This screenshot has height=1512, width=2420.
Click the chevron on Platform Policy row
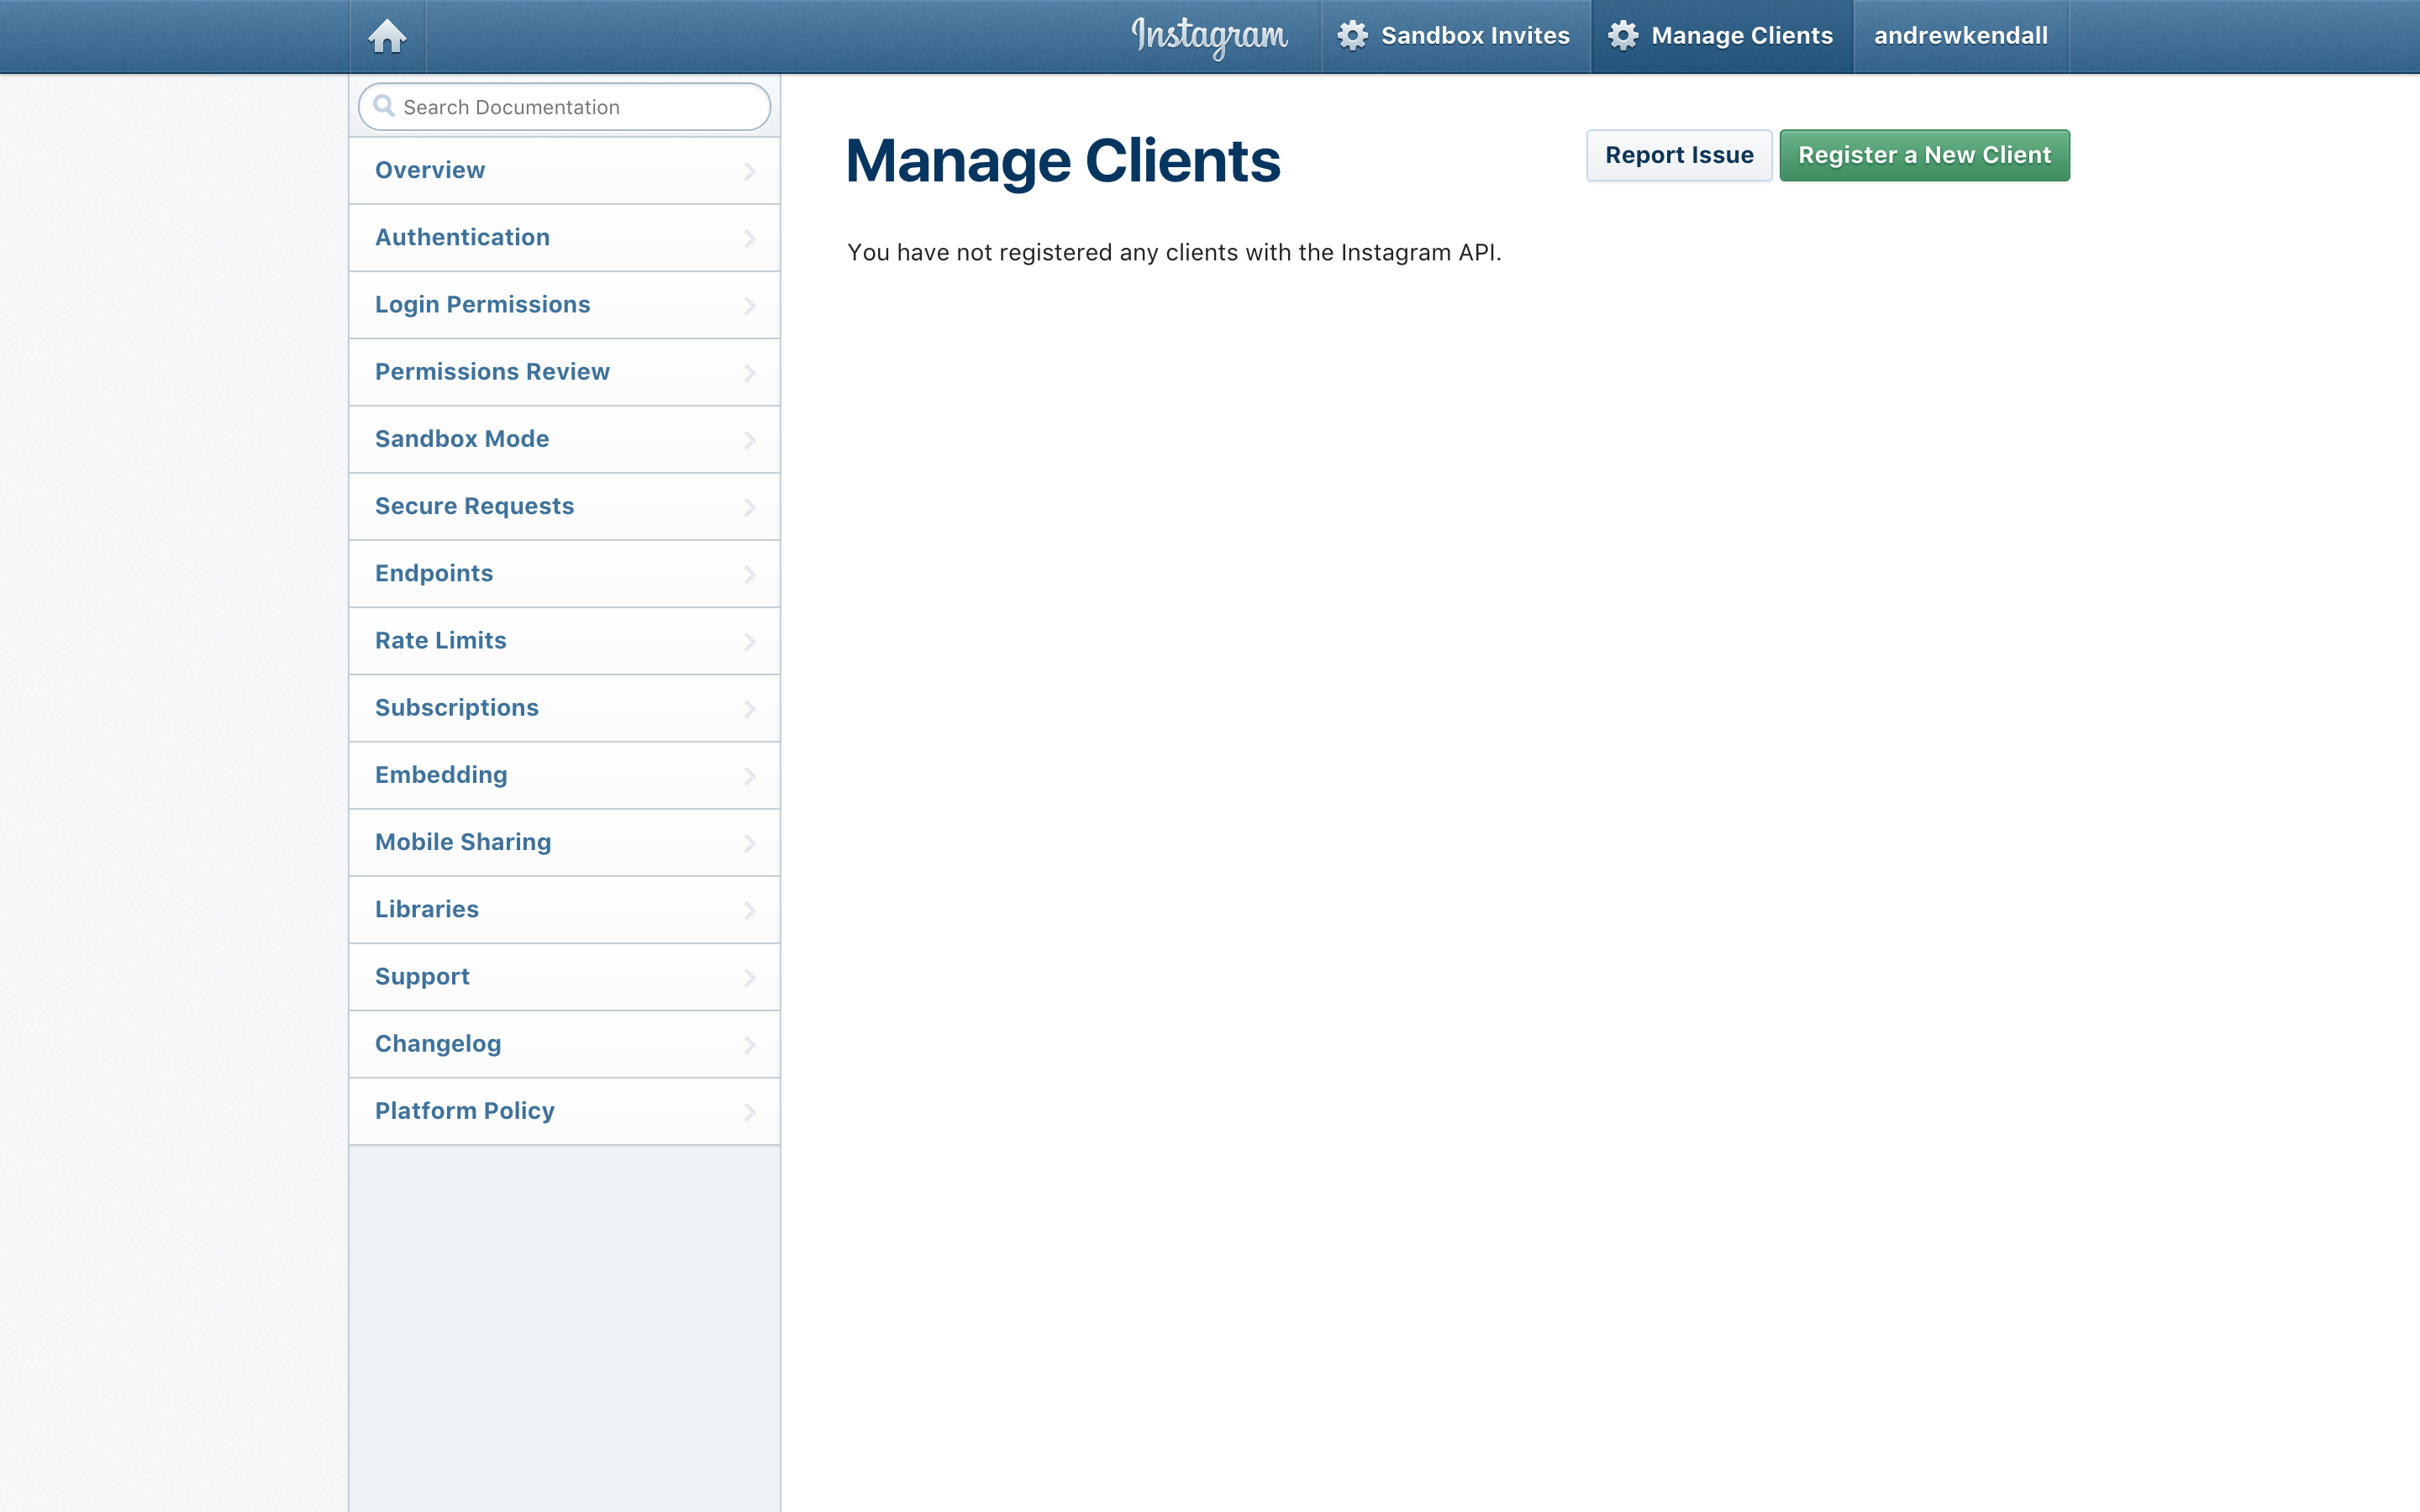(750, 1112)
